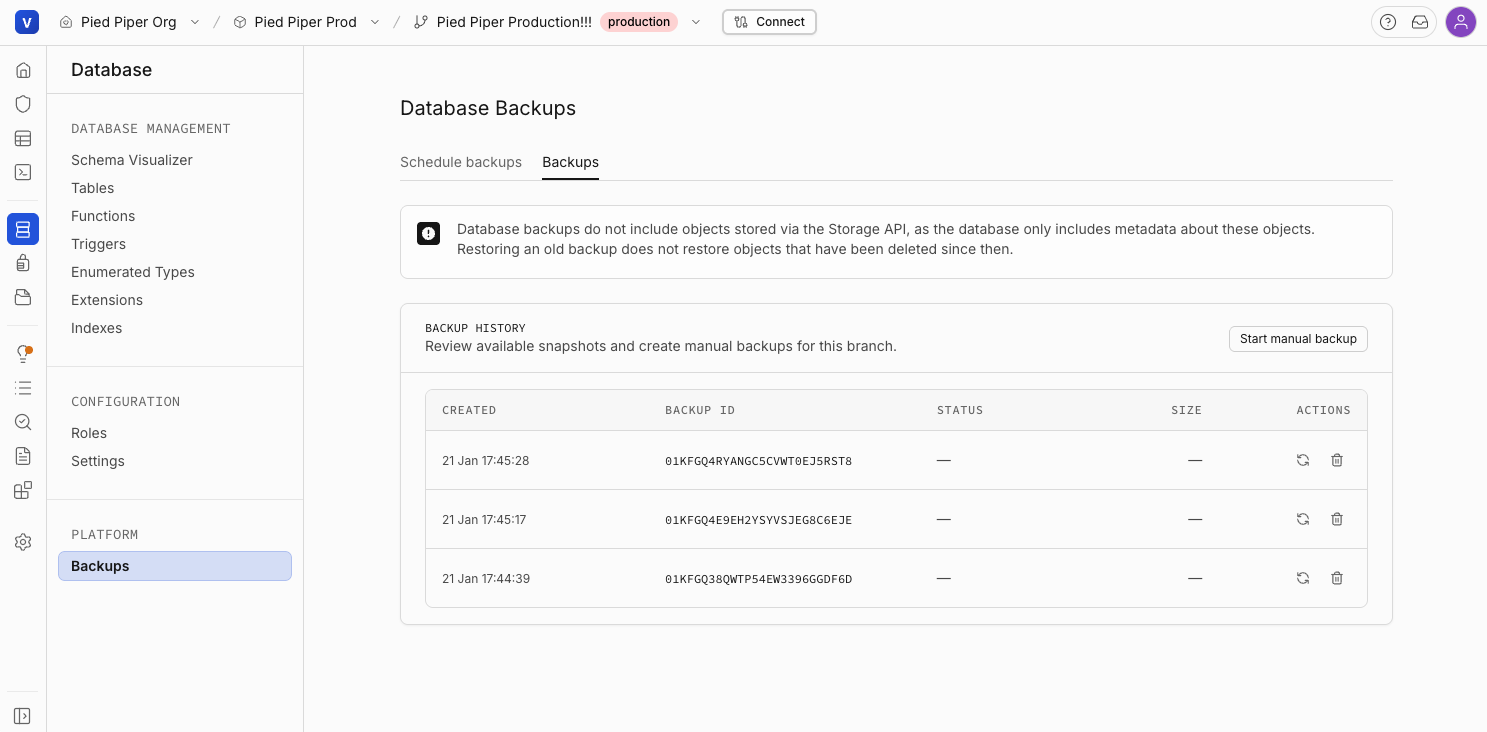Click the Connect button

[x=769, y=22]
